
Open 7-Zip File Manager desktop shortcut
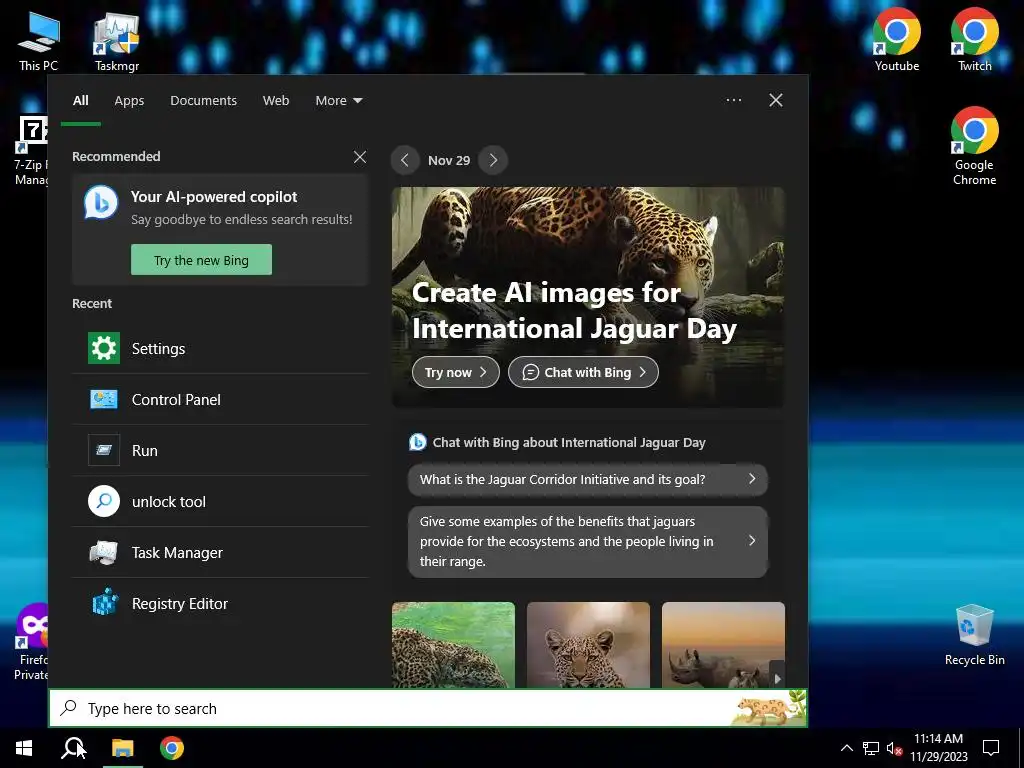point(30,152)
